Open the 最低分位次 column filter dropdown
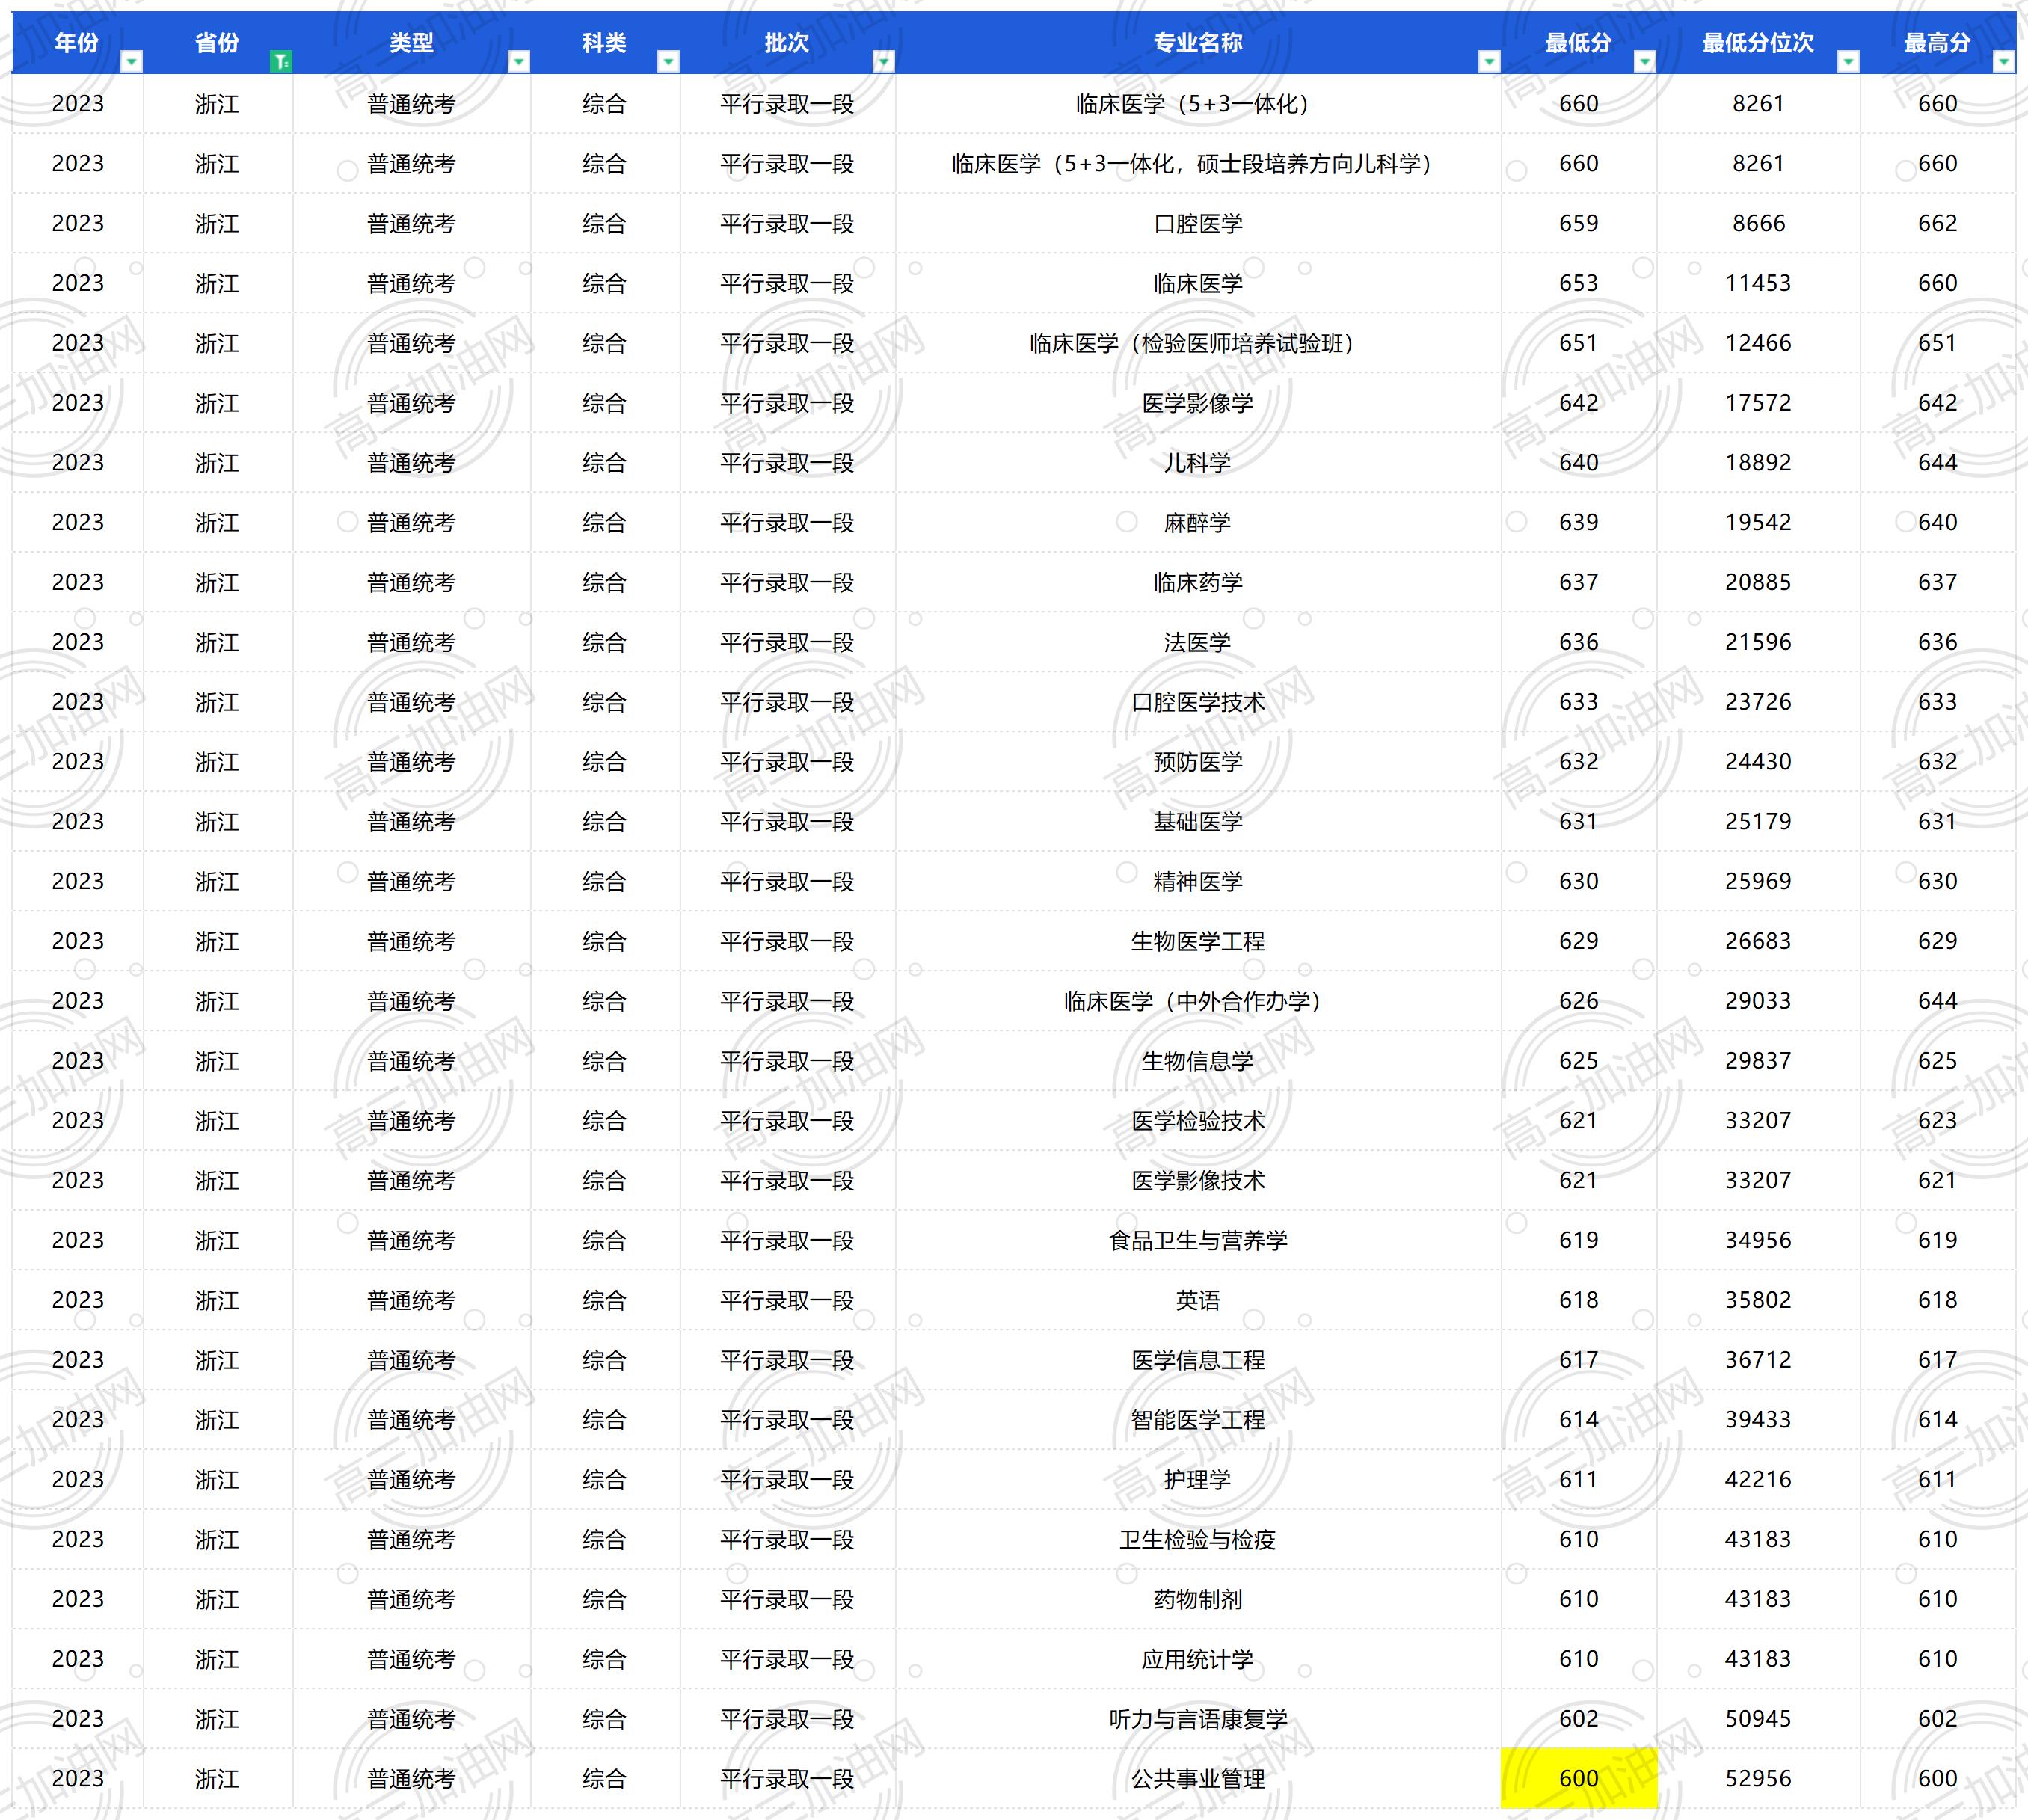The image size is (2028, 1820). pyautogui.click(x=1848, y=62)
